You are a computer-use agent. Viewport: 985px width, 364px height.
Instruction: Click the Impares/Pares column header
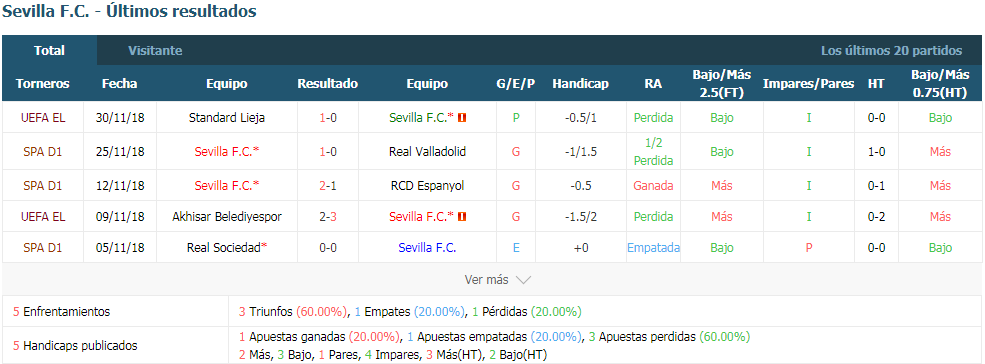click(x=808, y=84)
